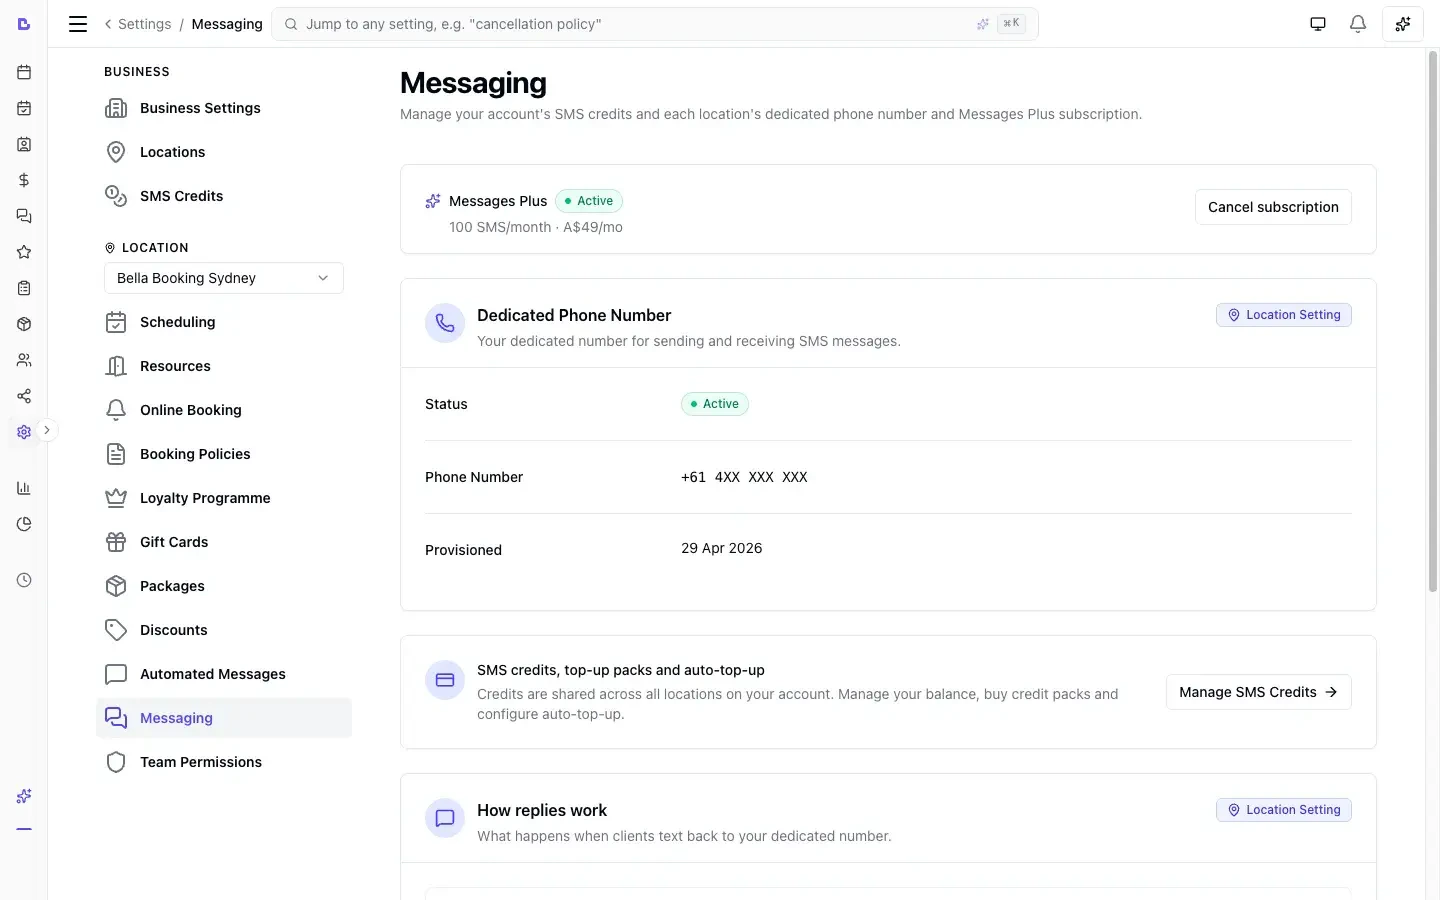This screenshot has height=900, width=1440.
Task: Select Messaging in sidebar
Action: click(x=224, y=718)
